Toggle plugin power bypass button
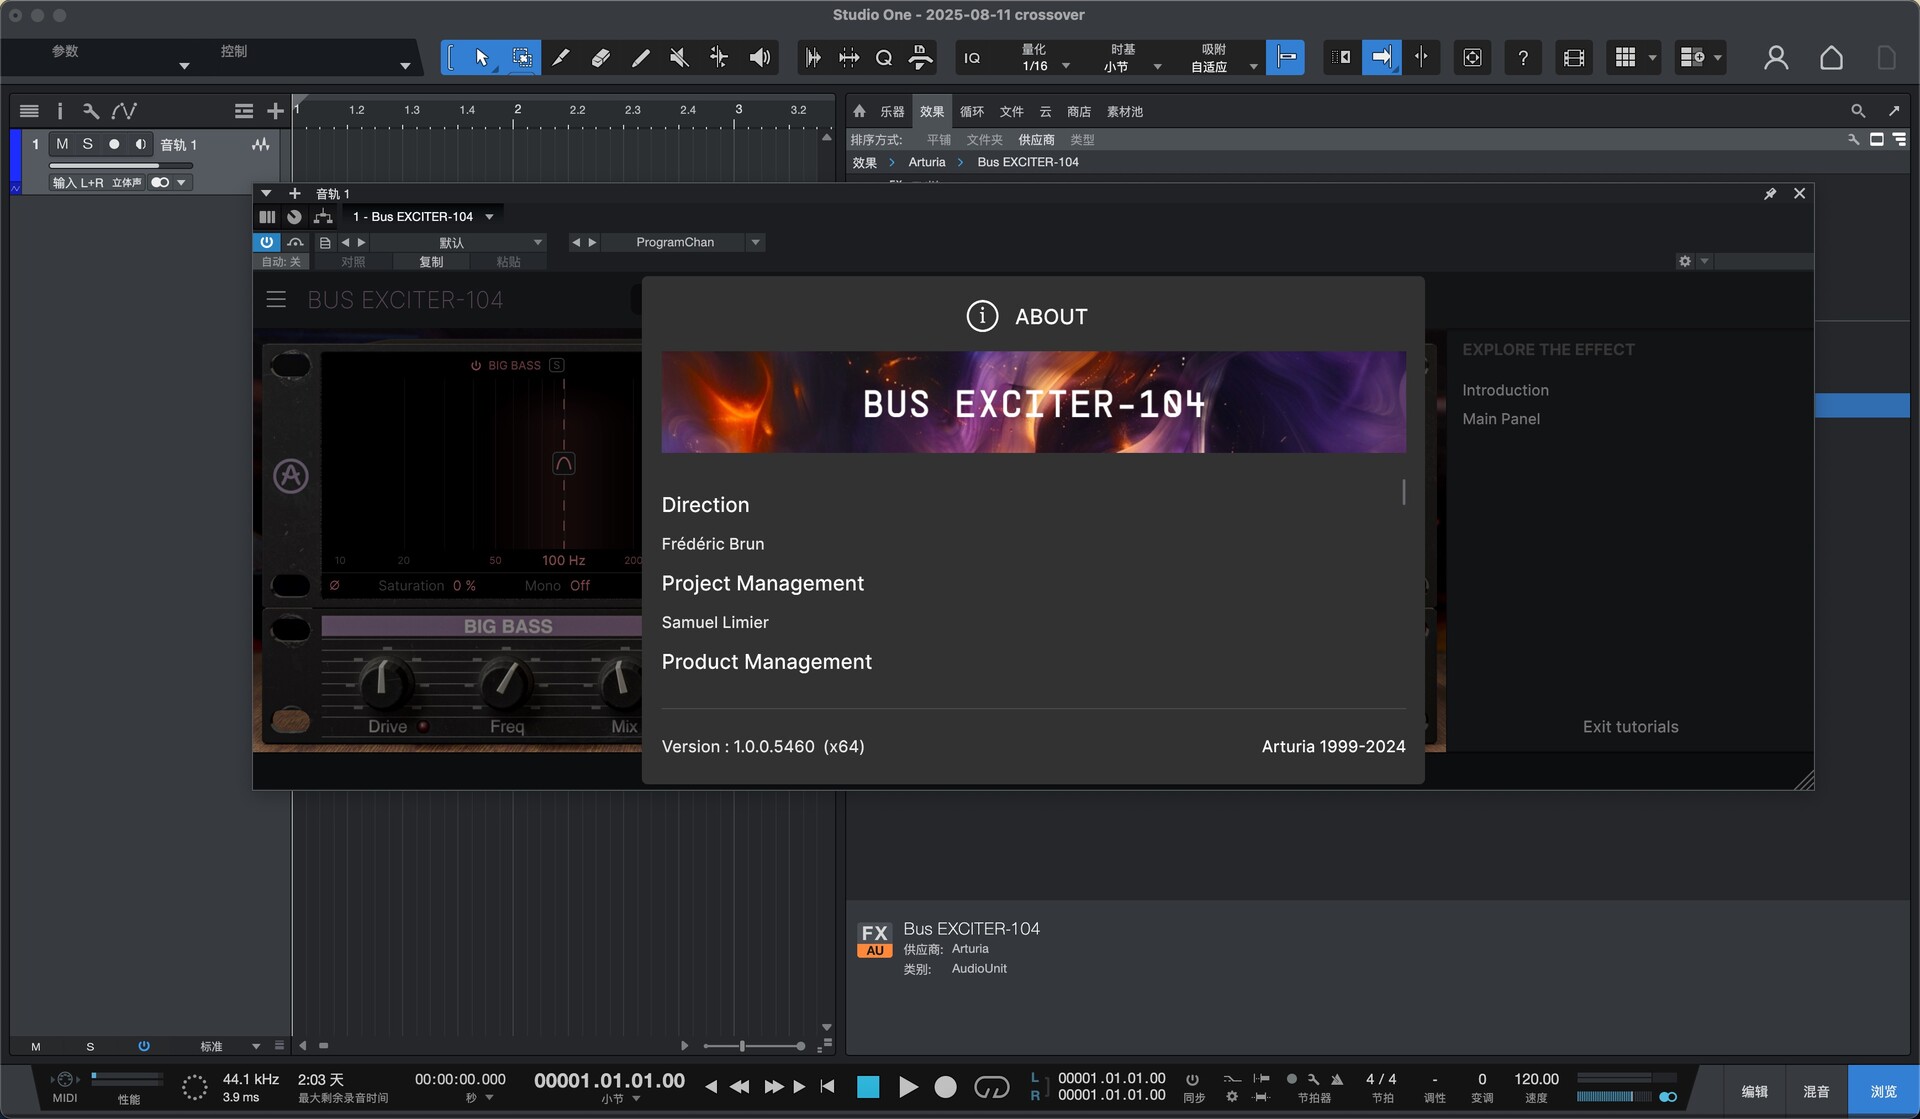The image size is (1920, 1119). (x=266, y=242)
